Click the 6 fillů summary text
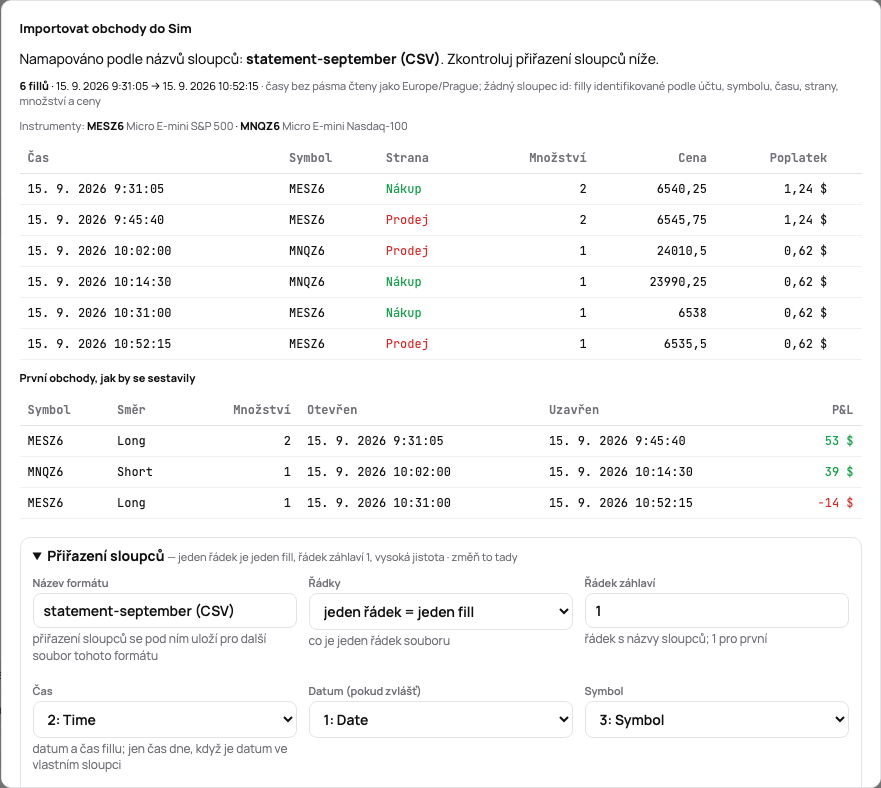The height and width of the screenshot is (788, 881). click(x=34, y=86)
